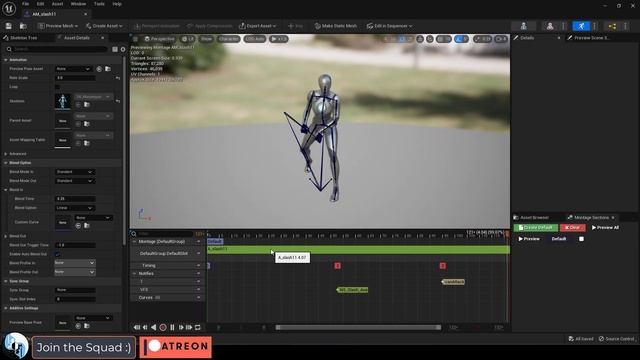Select the blue Animation mode icon
Viewport: 640px width, 360px height.
pos(581,26)
